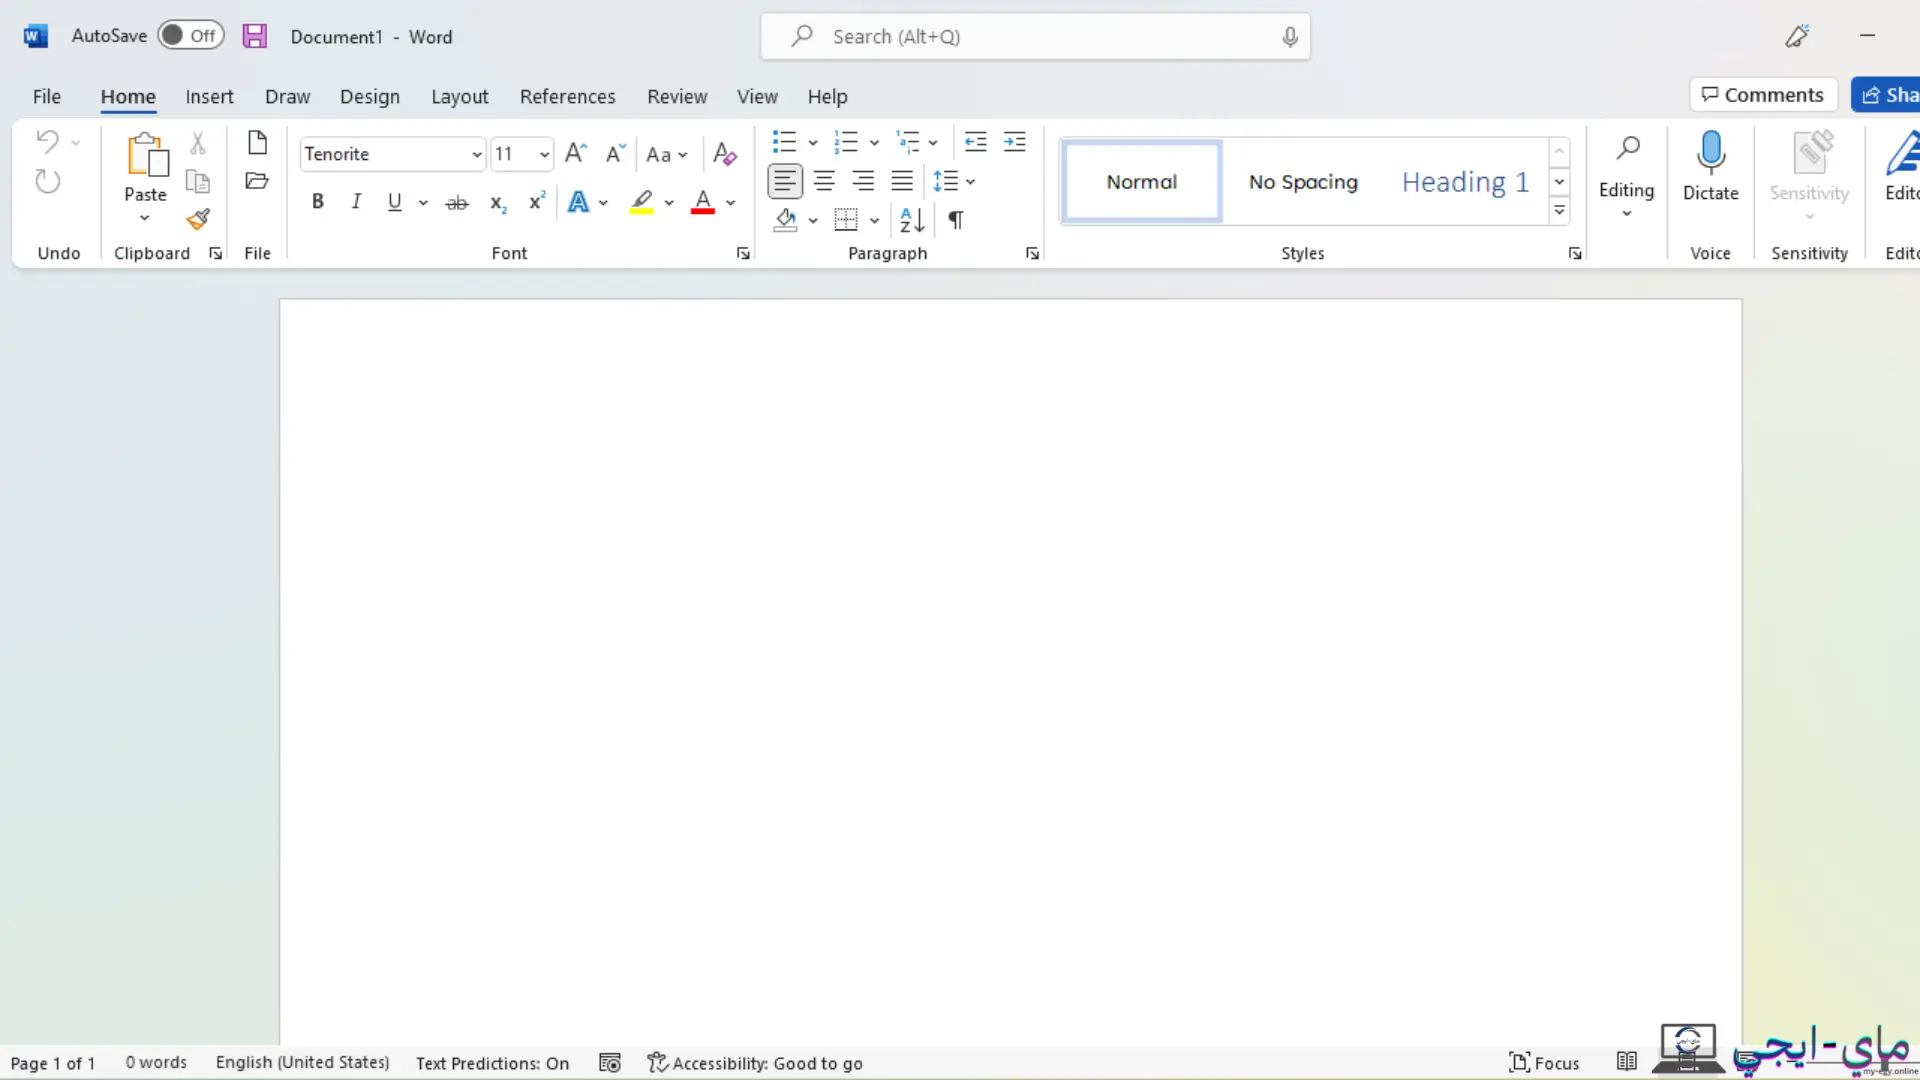
Task: Toggle align left
Action: coord(785,181)
